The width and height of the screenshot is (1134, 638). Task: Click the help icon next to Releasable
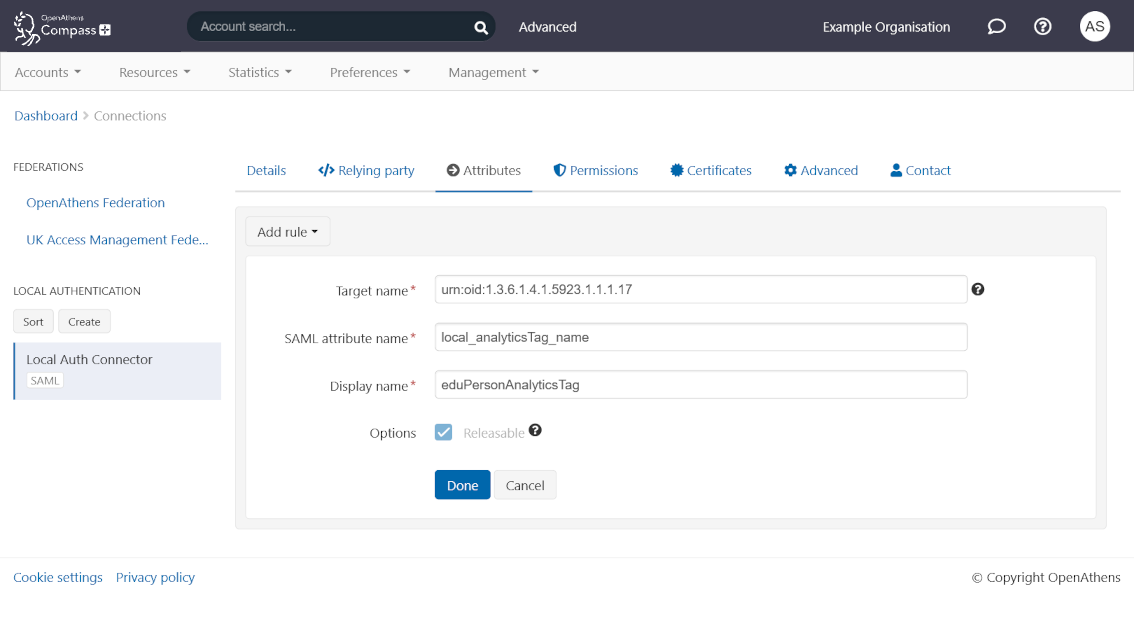(536, 431)
